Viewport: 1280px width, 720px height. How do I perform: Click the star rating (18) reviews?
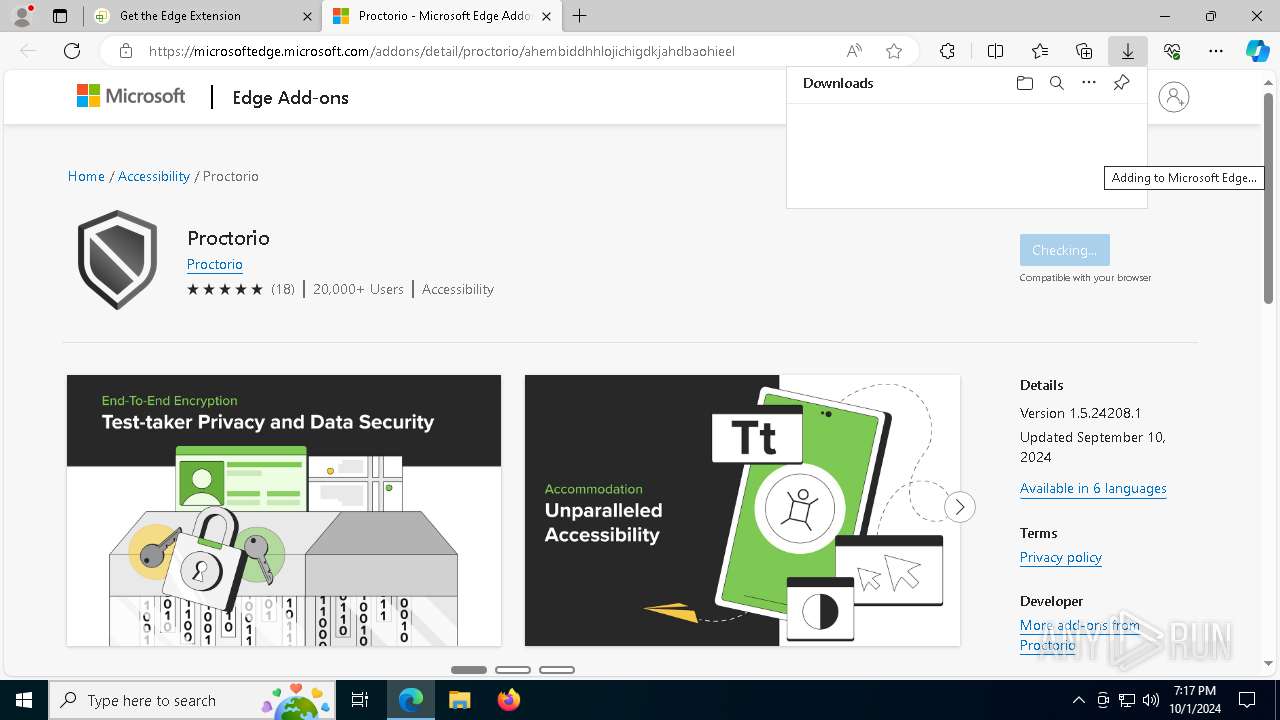coord(241,289)
